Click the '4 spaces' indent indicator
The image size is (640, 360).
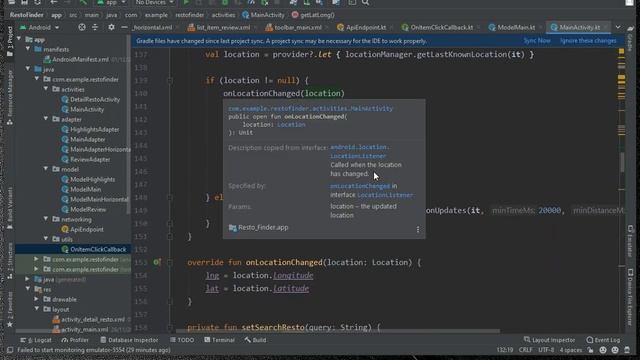571,350
